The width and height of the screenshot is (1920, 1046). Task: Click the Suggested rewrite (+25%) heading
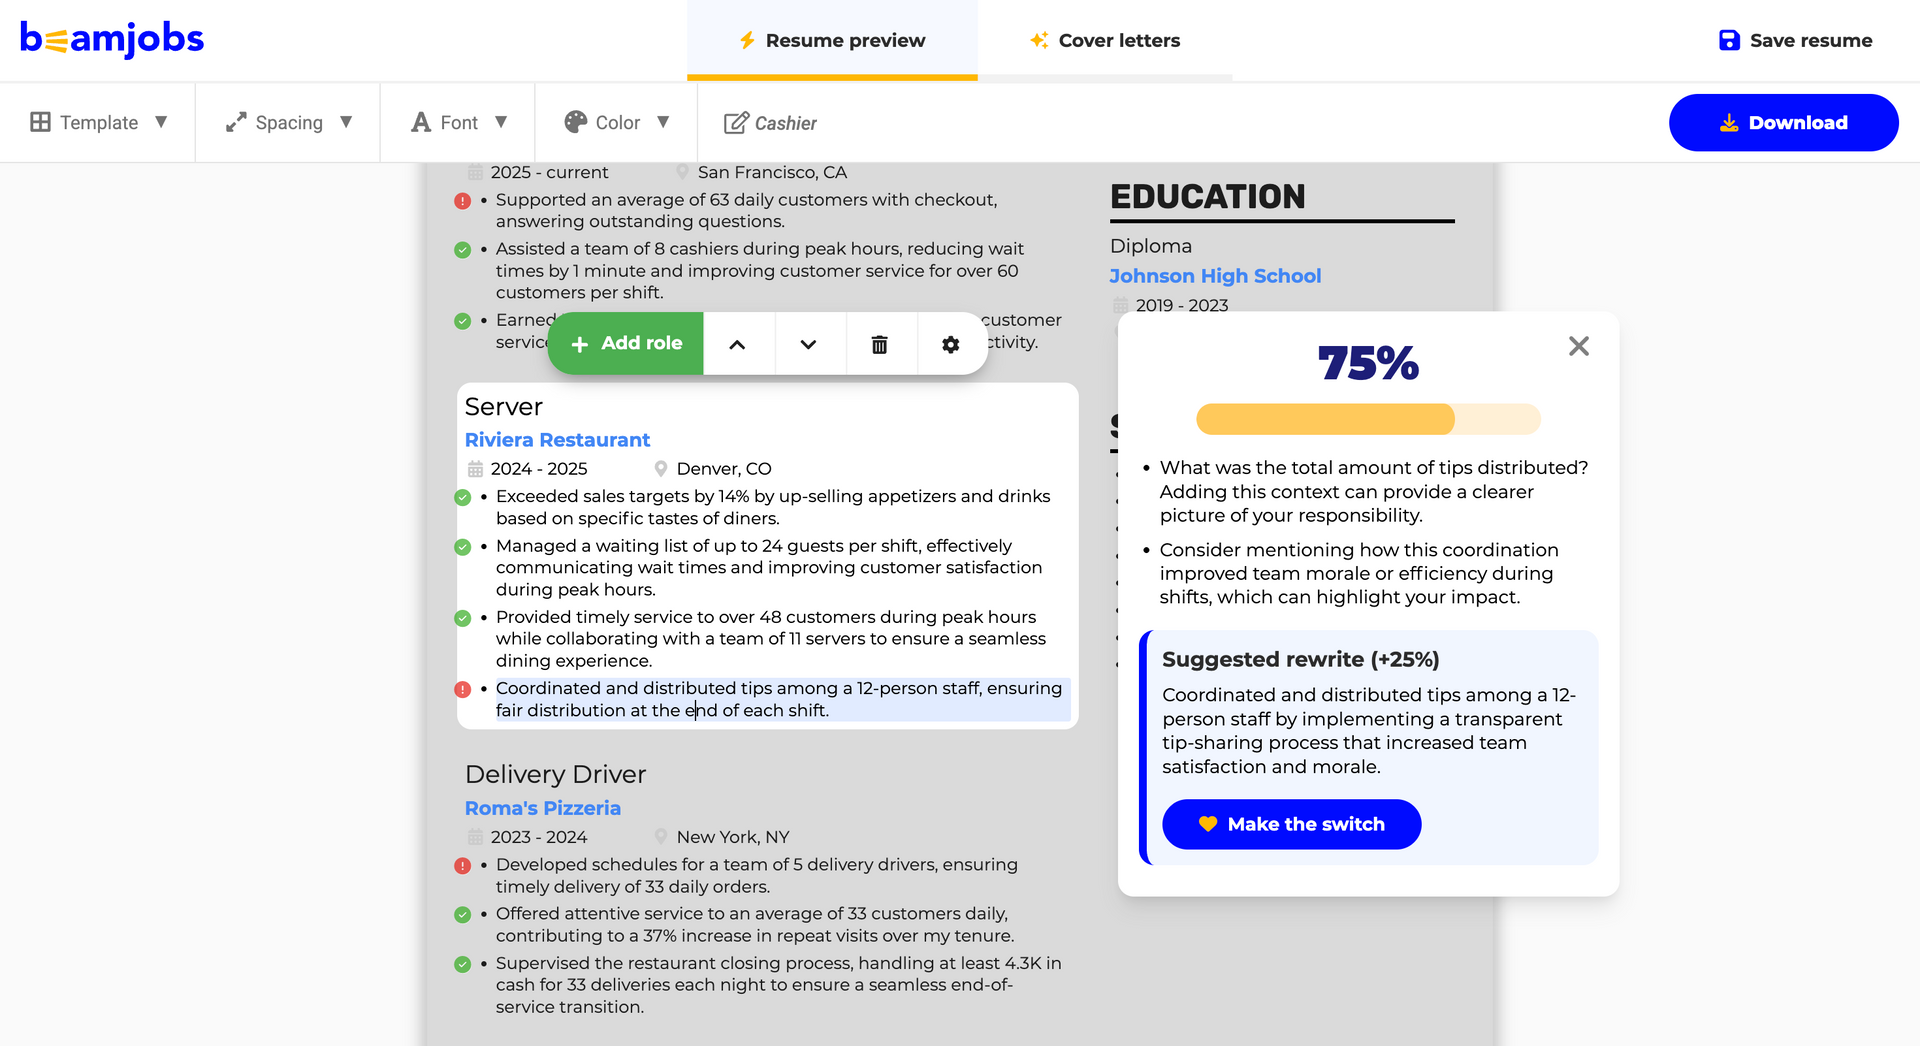1301,660
